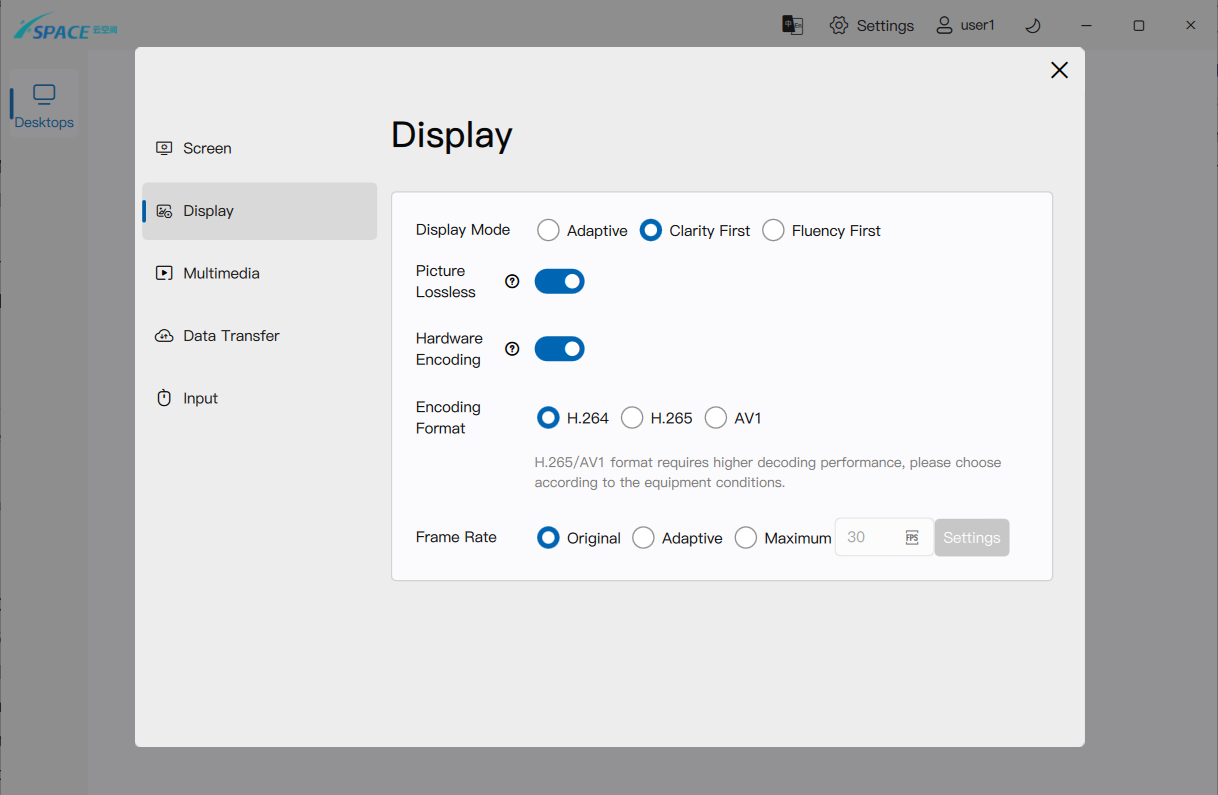Switch to Multimedia settings section
1218x795 pixels.
click(221, 273)
